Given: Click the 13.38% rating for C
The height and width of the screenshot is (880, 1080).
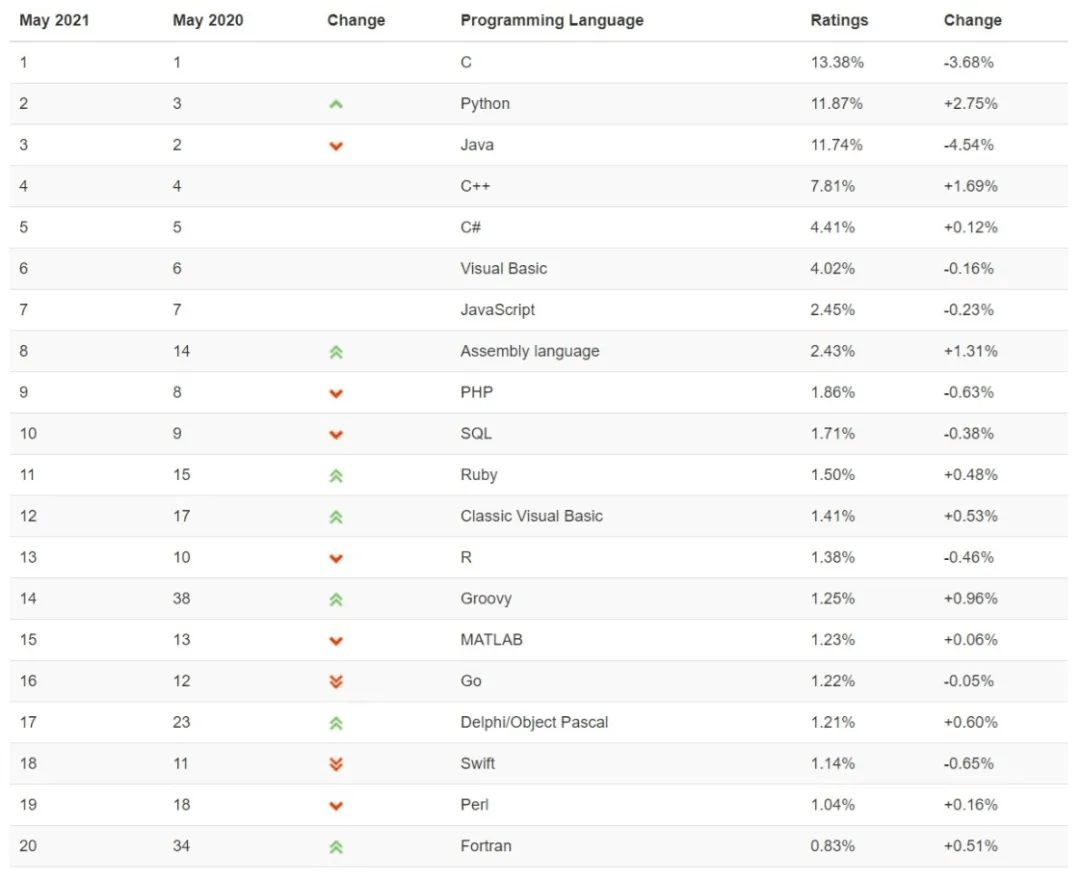Looking at the screenshot, I should point(837,62).
